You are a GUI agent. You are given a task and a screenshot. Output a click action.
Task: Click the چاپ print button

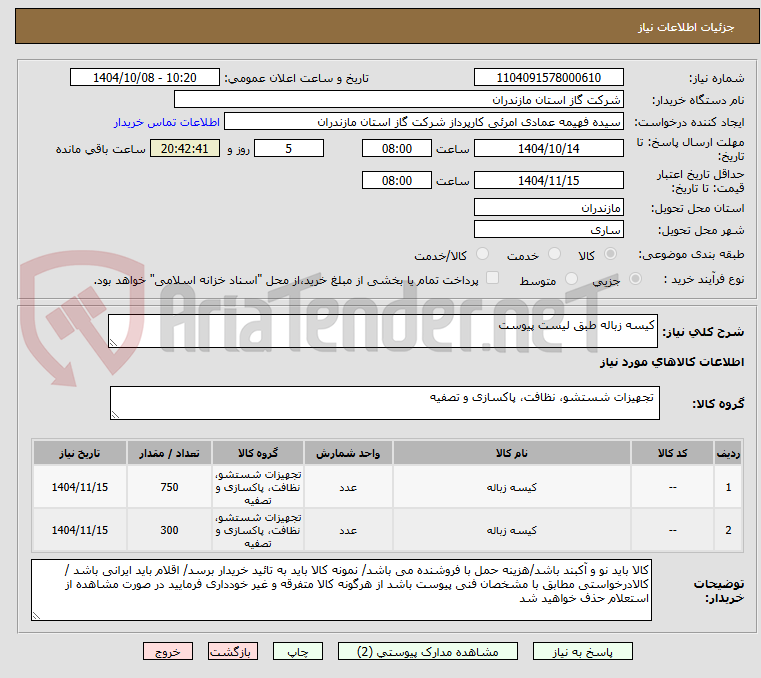pyautogui.click(x=298, y=651)
